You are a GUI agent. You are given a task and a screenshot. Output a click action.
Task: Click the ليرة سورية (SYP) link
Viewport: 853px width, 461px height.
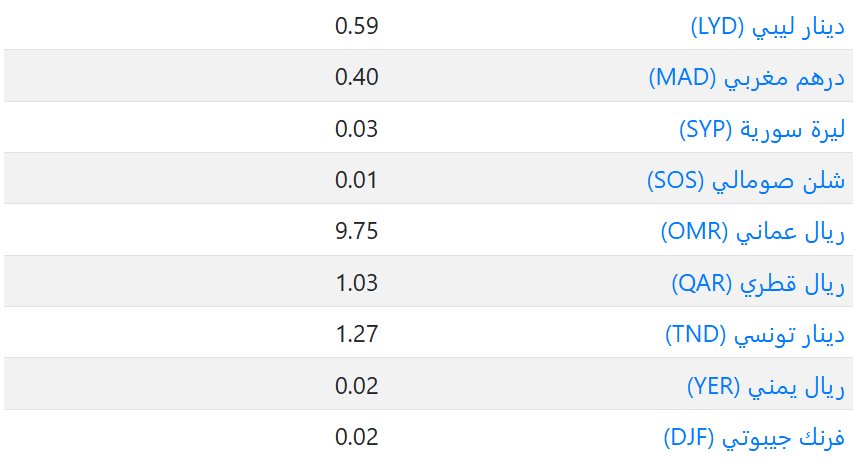tap(762, 130)
